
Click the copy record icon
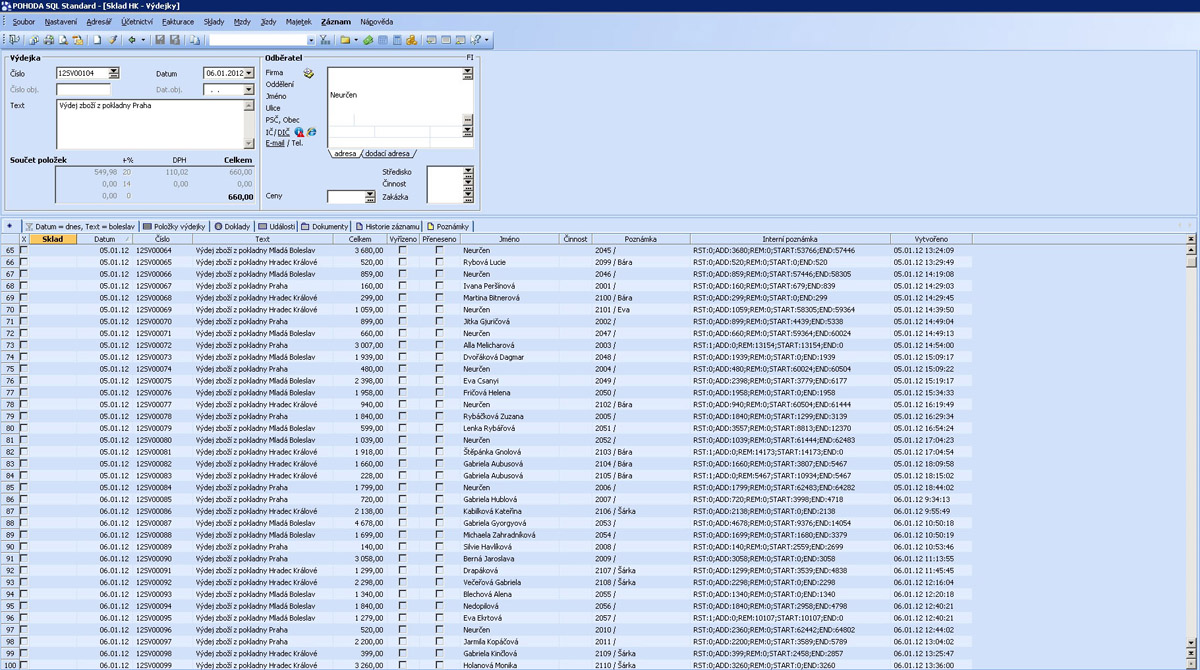click(194, 40)
